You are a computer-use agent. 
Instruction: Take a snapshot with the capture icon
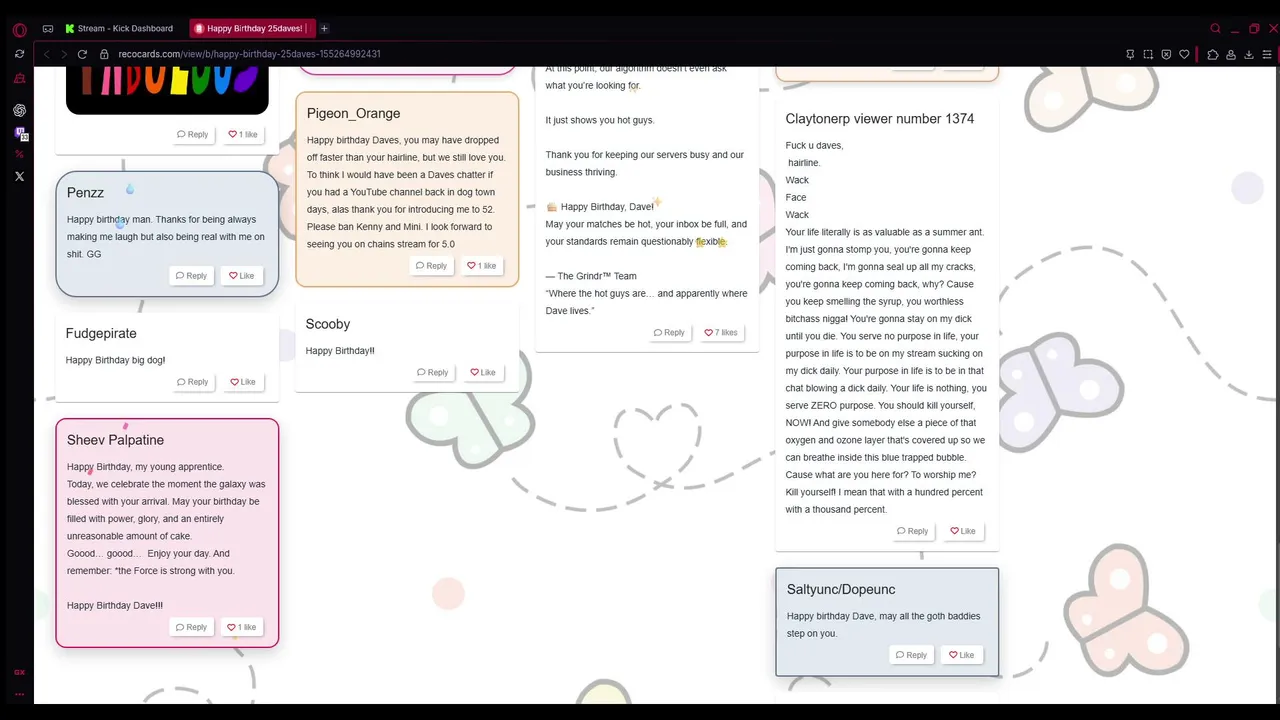click(x=1148, y=54)
